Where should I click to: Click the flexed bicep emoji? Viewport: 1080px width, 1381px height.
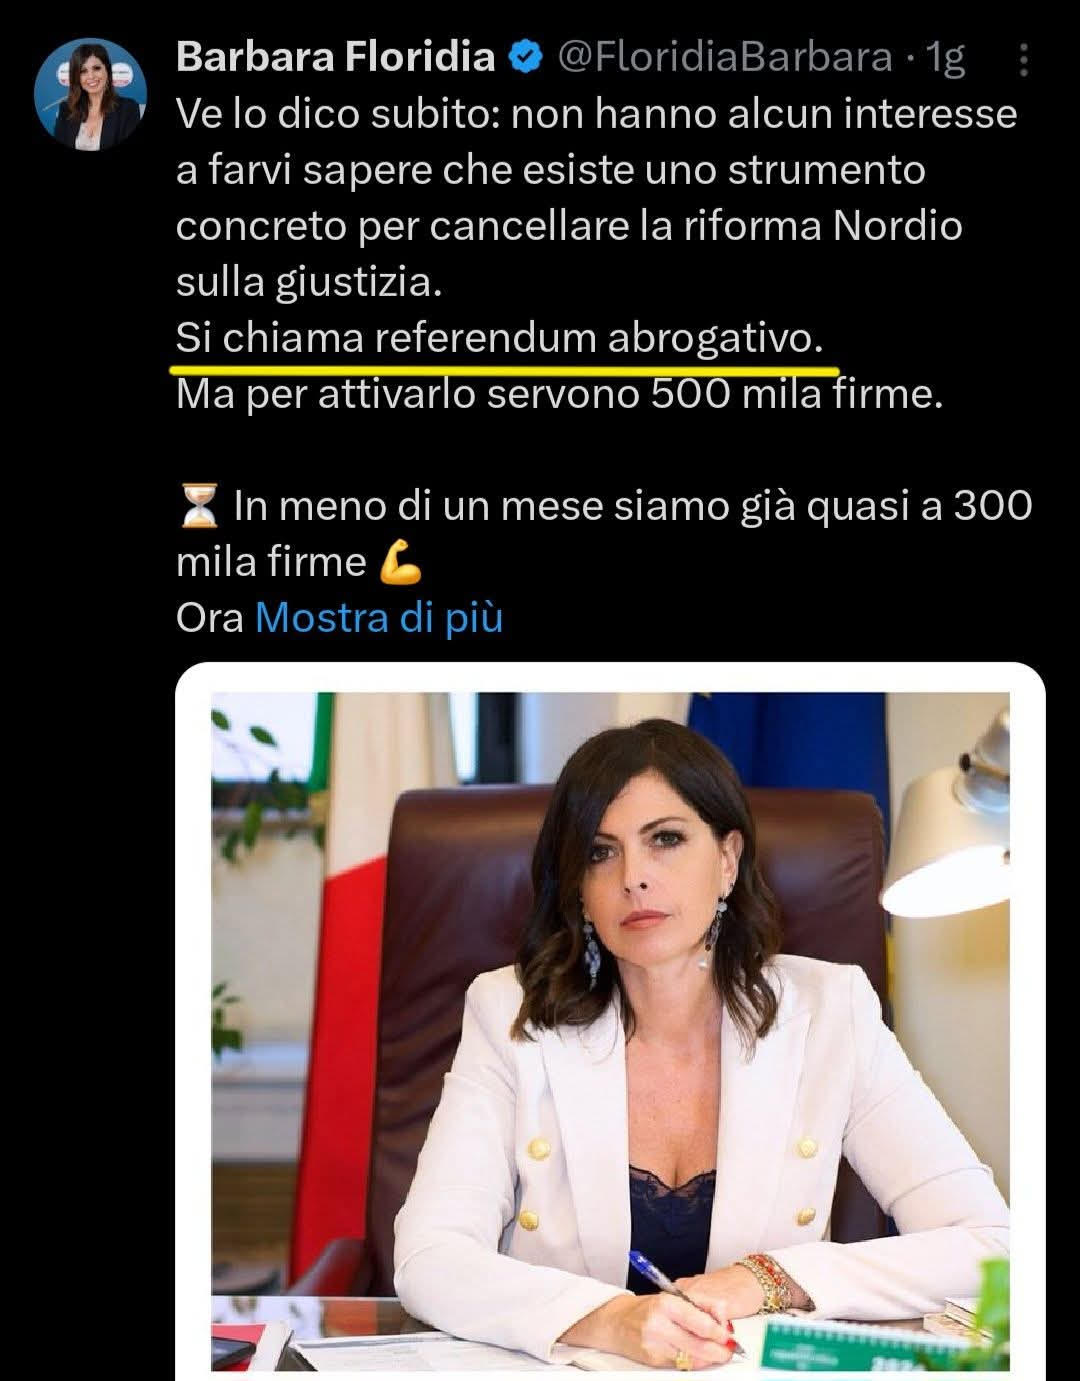[401, 563]
